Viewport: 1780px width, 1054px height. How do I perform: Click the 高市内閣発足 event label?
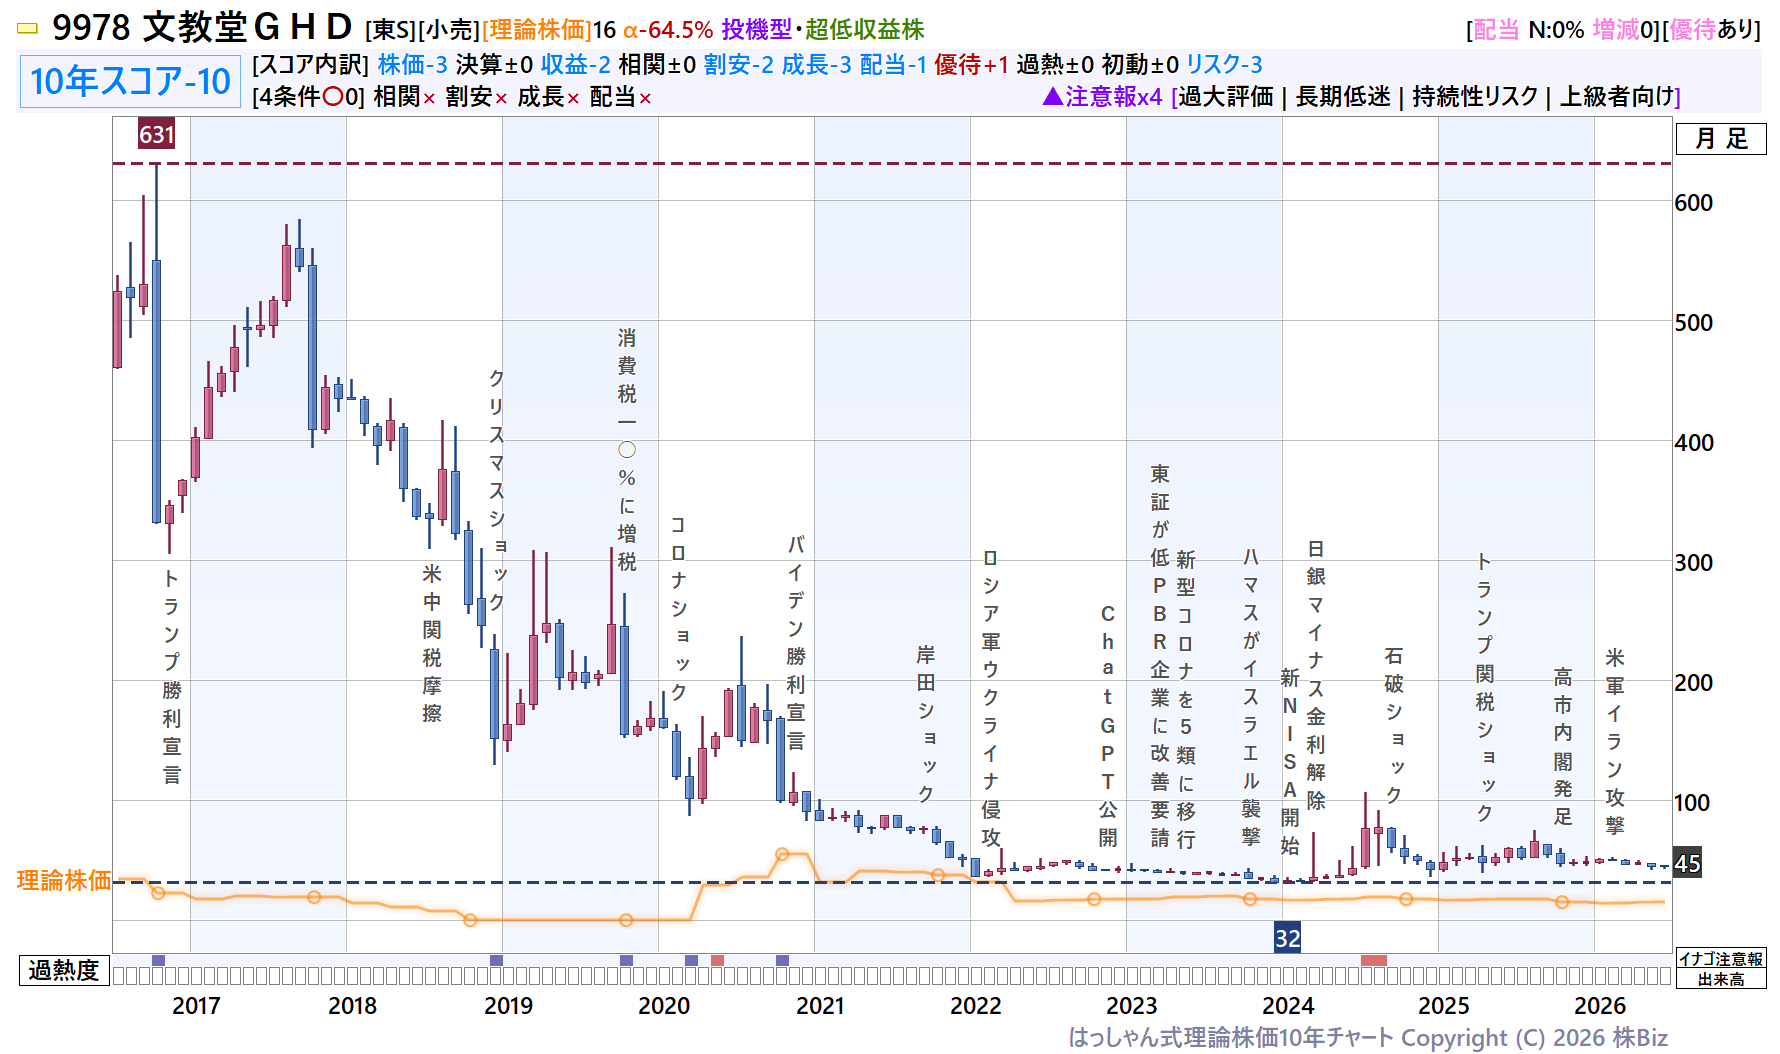pyautogui.click(x=1563, y=746)
